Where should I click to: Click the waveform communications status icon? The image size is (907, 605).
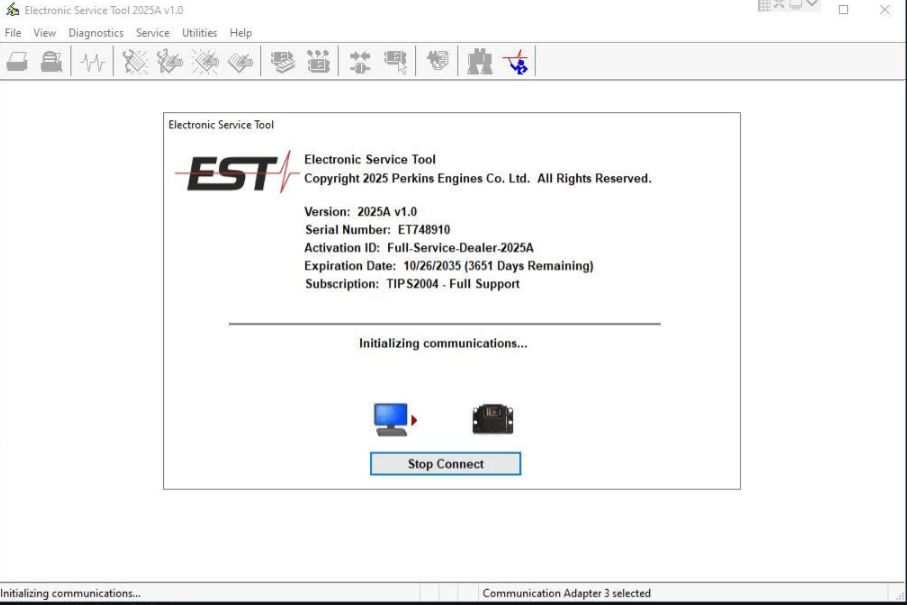coord(93,61)
